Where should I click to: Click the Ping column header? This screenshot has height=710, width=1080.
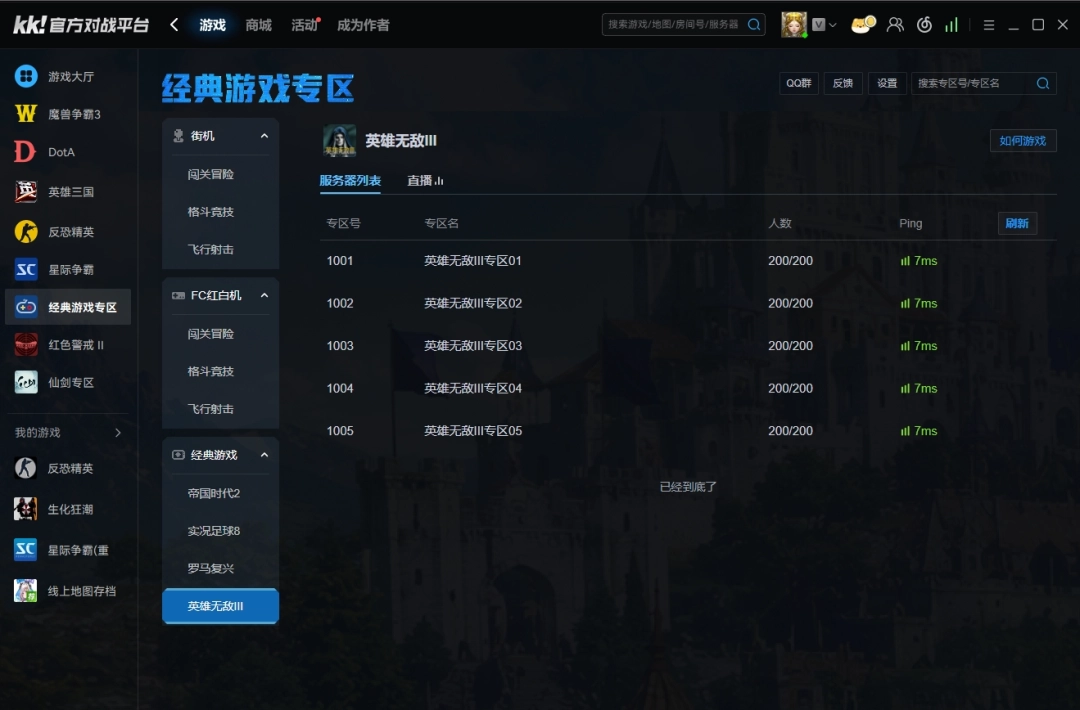[x=911, y=223]
